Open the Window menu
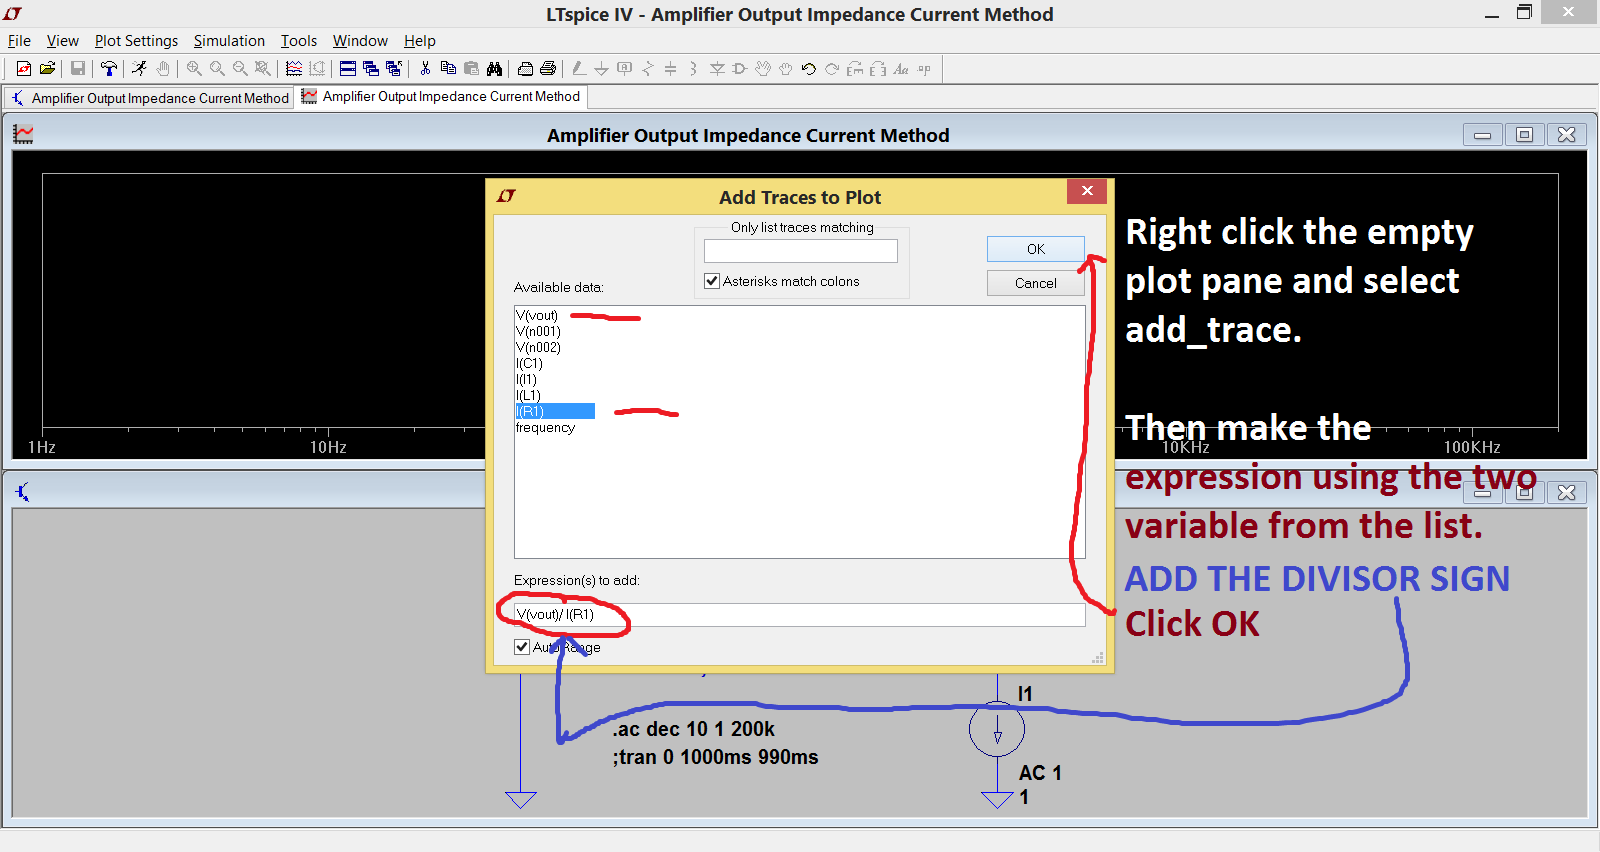Screen dimensions: 1600x852 click(x=360, y=41)
